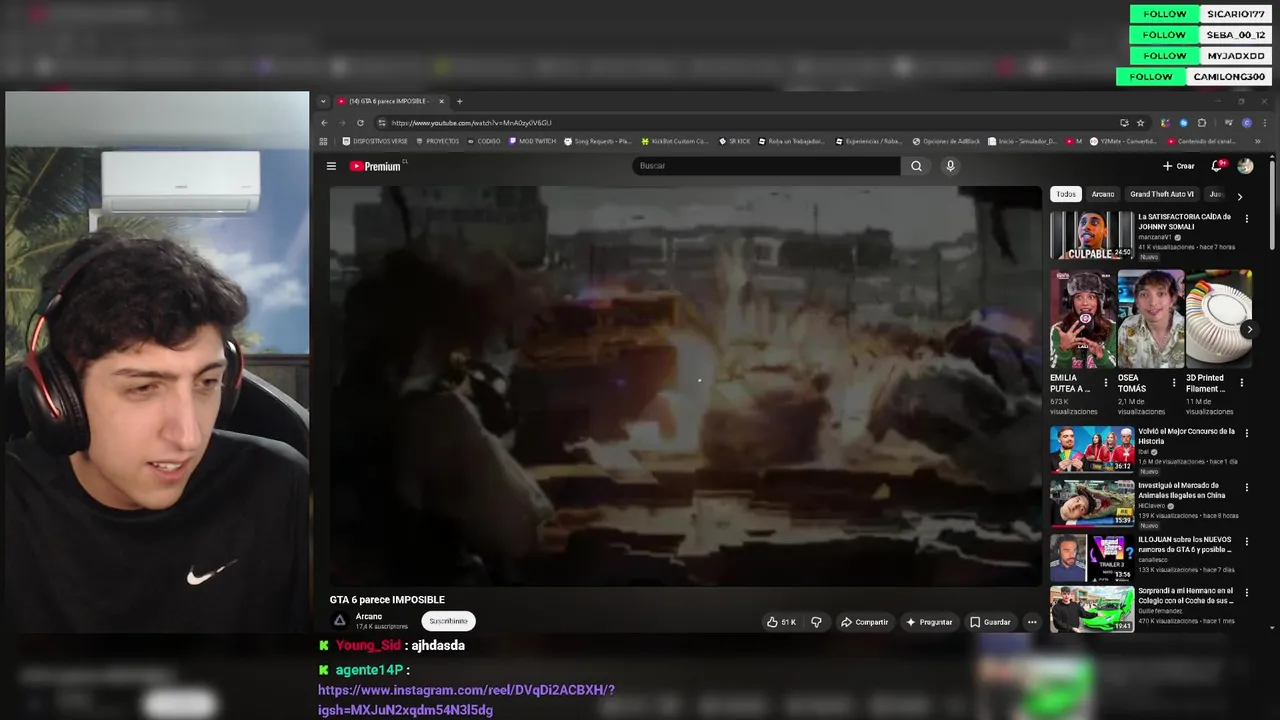Open PROYECTOS bookmark folder
This screenshot has width=1280, height=720.
[437, 141]
